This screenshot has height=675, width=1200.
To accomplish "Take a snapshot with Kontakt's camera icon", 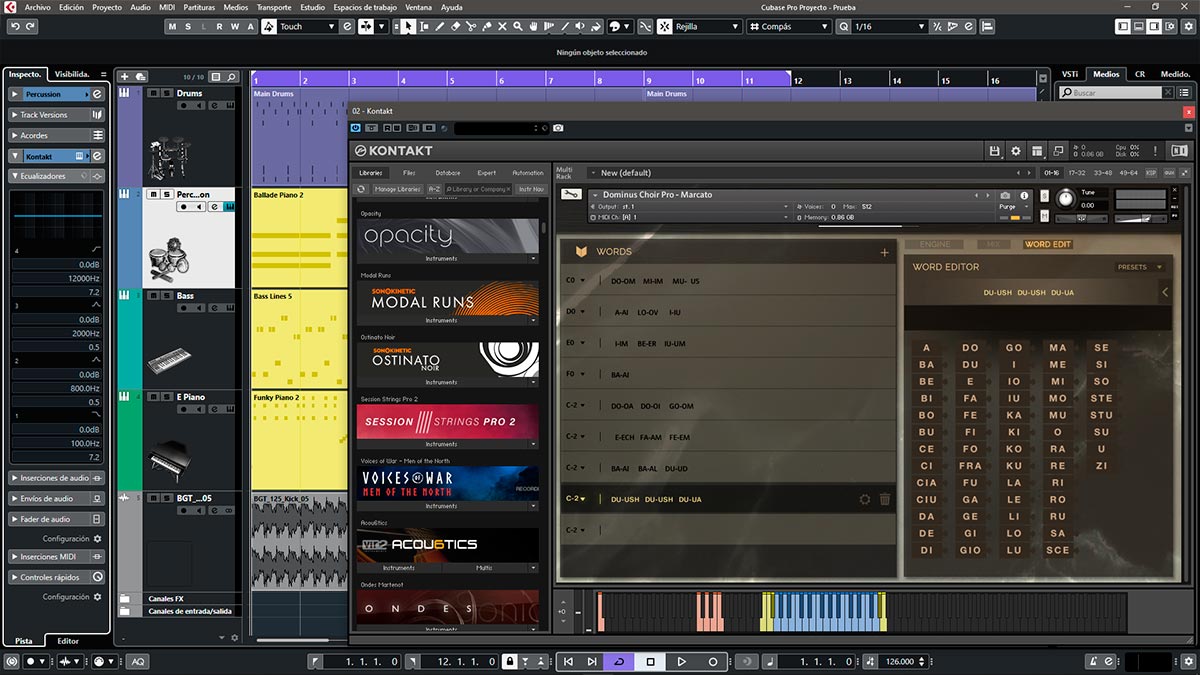I will pos(1005,195).
